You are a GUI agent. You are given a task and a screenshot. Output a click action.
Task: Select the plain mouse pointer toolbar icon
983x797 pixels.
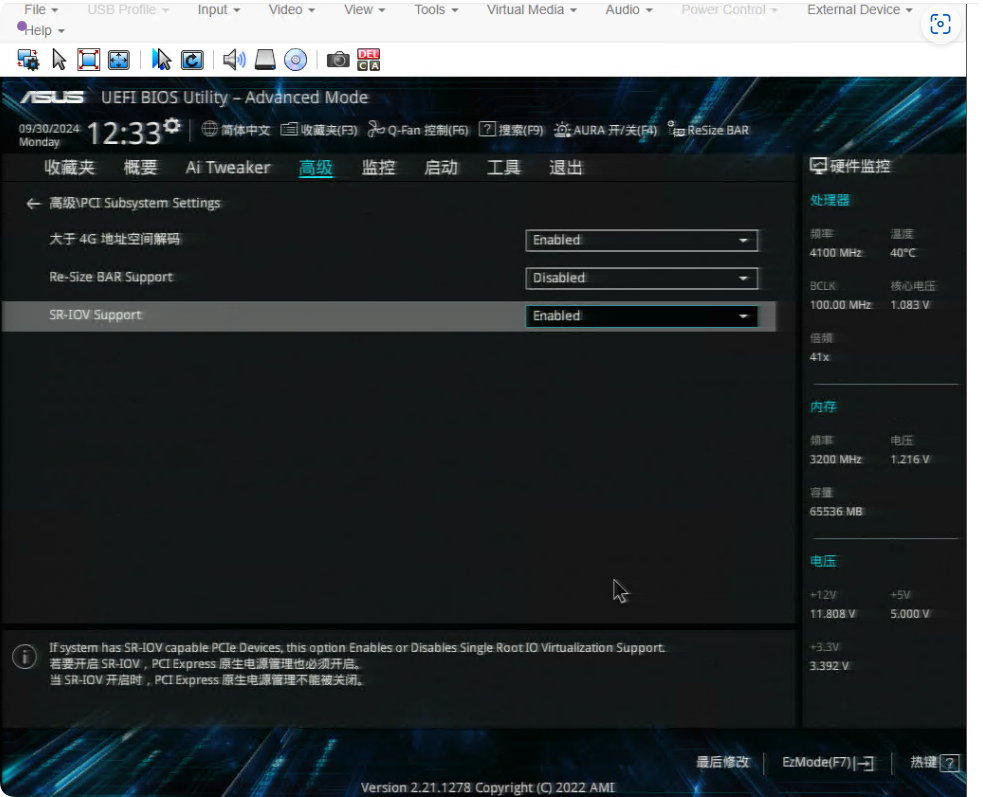click(59, 60)
